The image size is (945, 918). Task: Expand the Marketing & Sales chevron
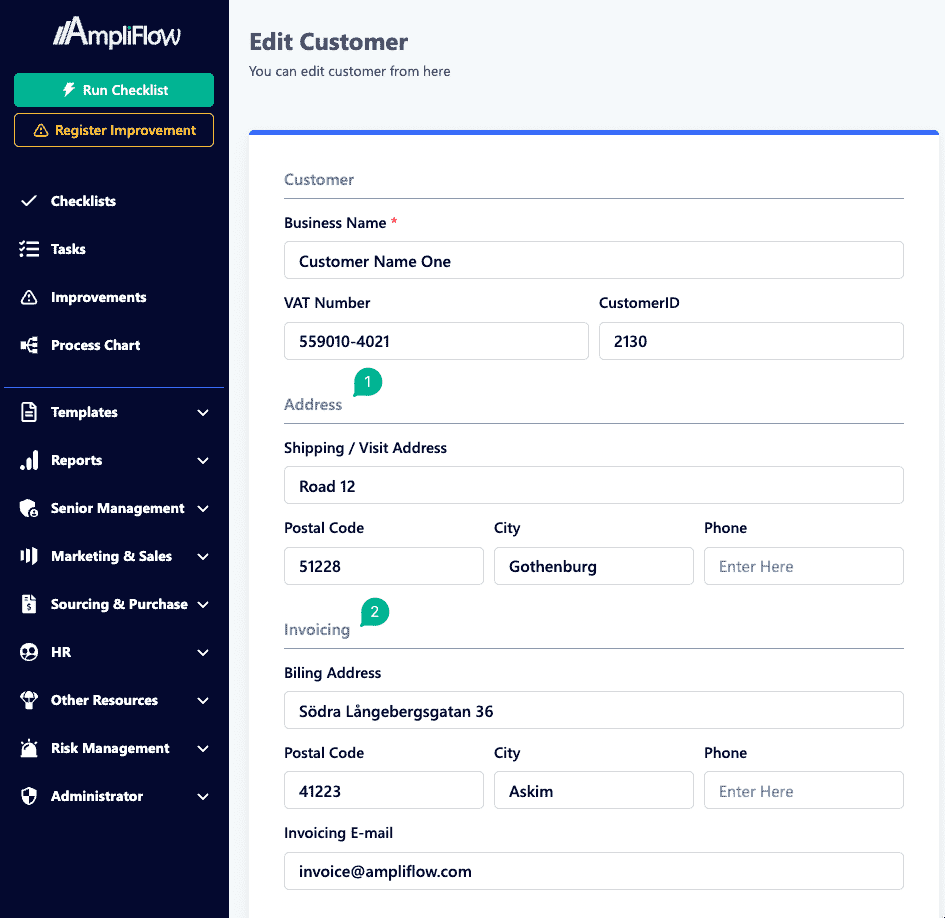pos(203,557)
